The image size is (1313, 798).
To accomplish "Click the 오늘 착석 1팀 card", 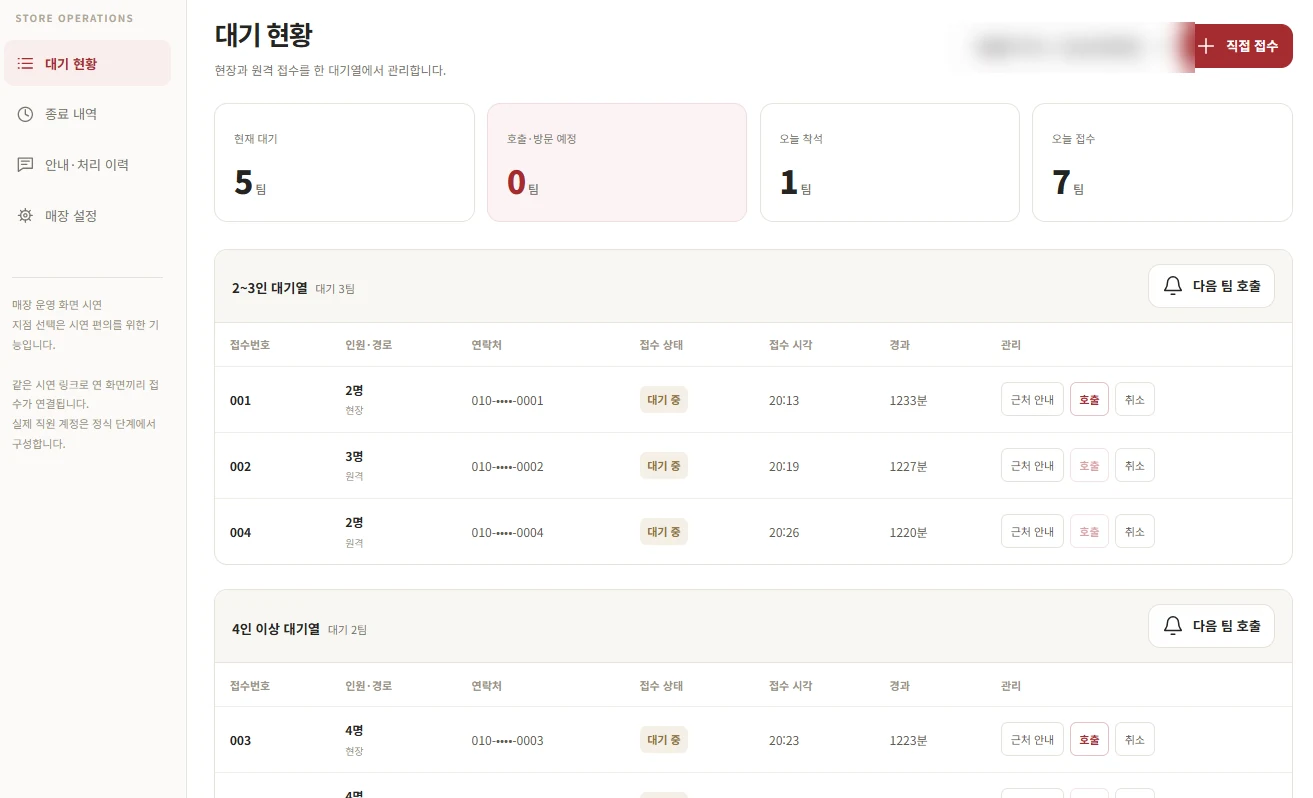I will pyautogui.click(x=890, y=162).
